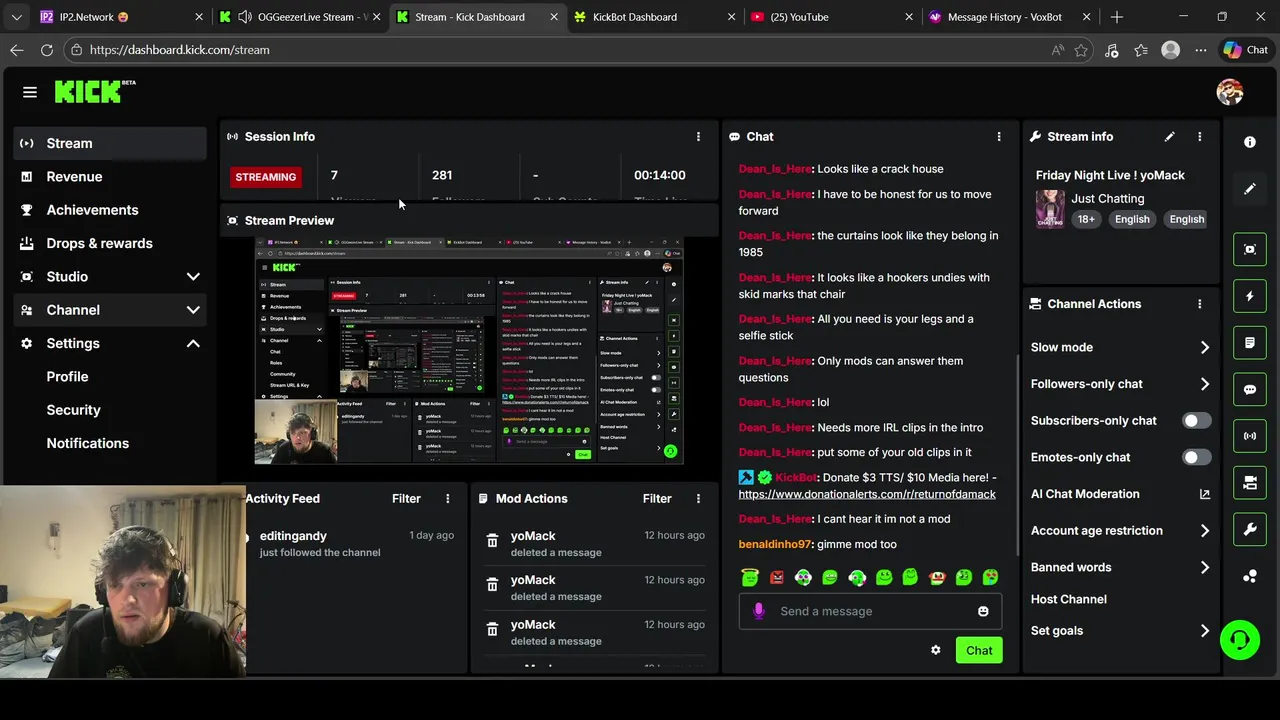Screen dimensions: 1280x720
Task: Go to Revenue page
Action: click(110, 177)
